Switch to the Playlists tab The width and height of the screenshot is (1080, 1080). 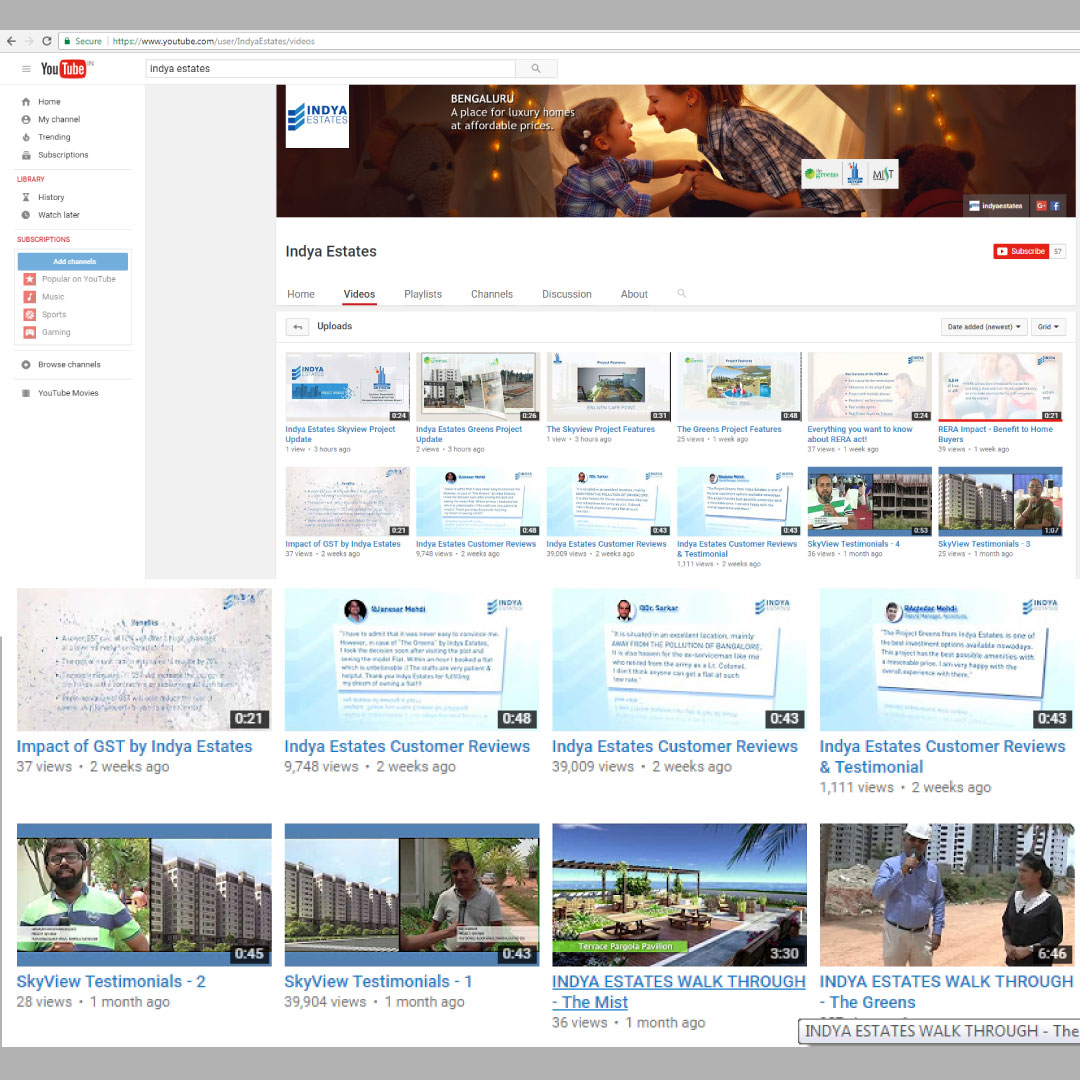coord(423,294)
